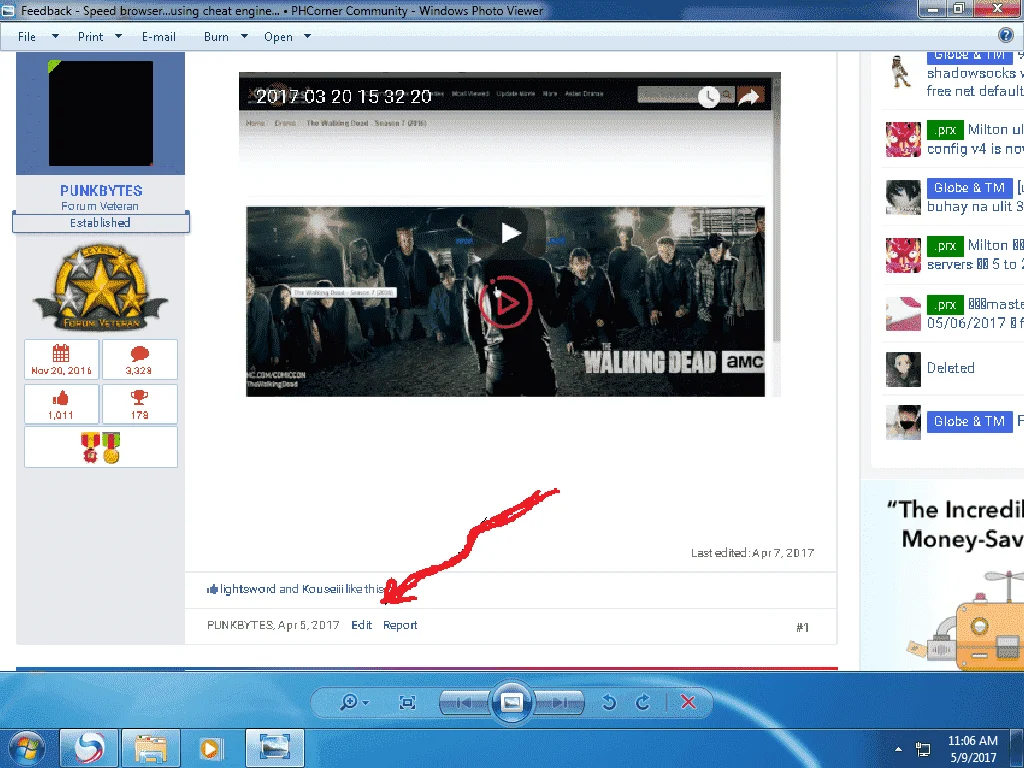
Task: Click the trophy points icon
Action: coord(140,398)
